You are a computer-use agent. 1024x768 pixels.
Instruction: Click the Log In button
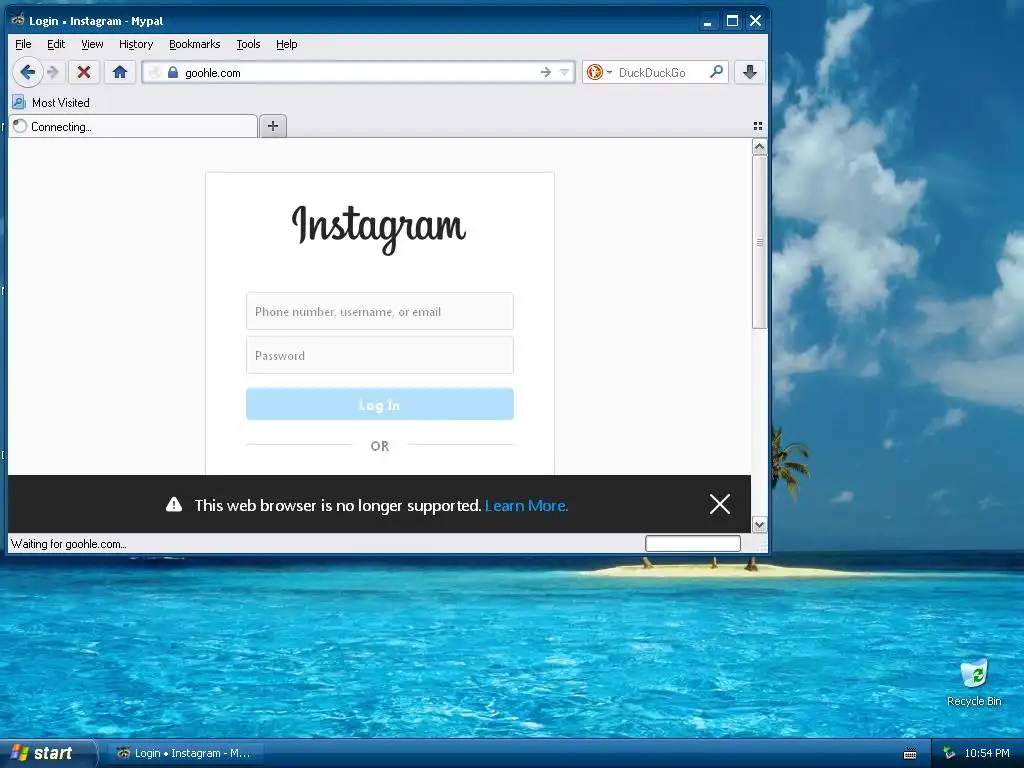(379, 404)
